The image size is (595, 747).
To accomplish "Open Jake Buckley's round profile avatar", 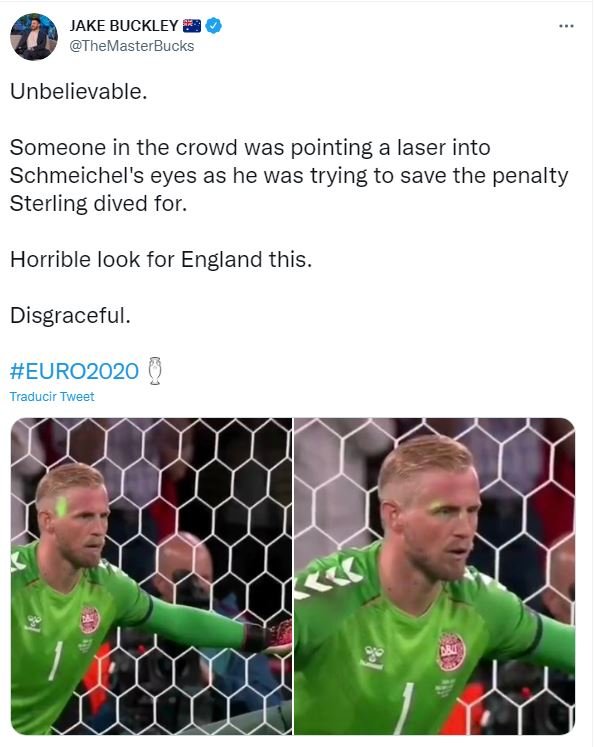I will (x=34, y=37).
